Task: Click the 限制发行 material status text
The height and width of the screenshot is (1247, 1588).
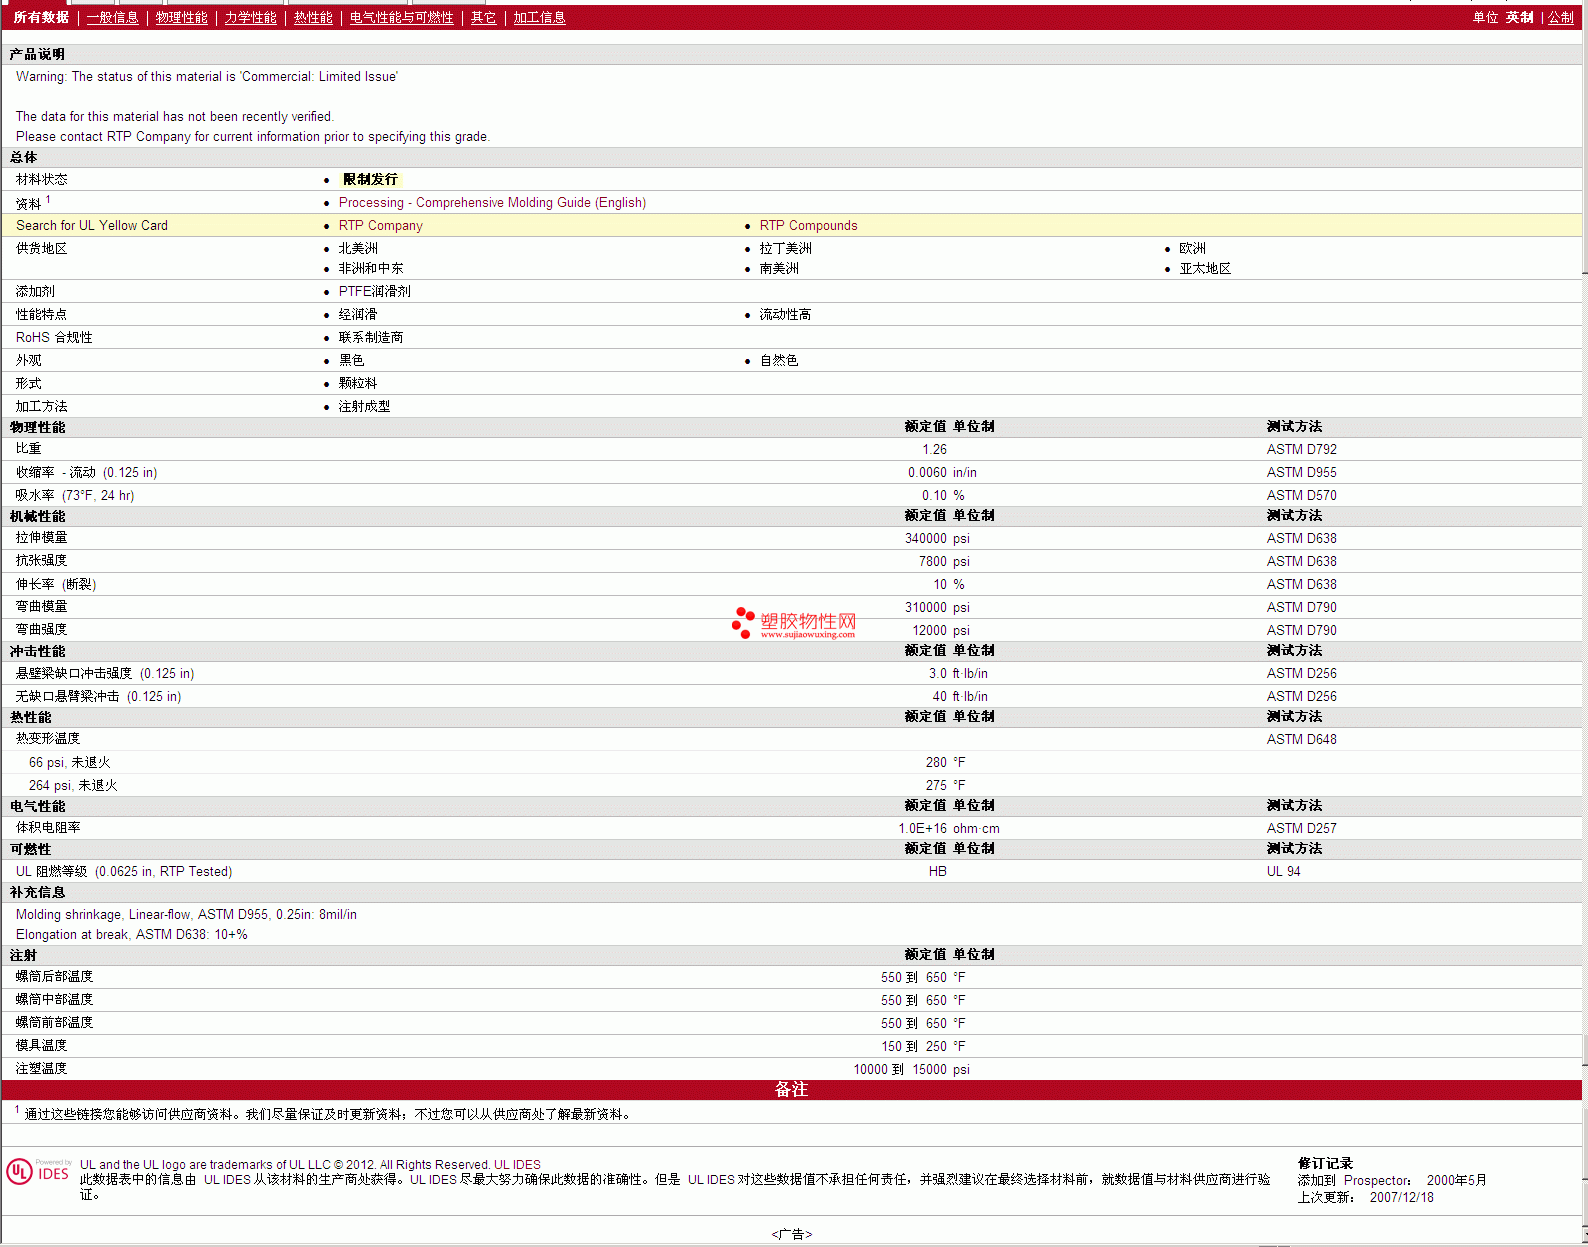Action: click(x=370, y=180)
